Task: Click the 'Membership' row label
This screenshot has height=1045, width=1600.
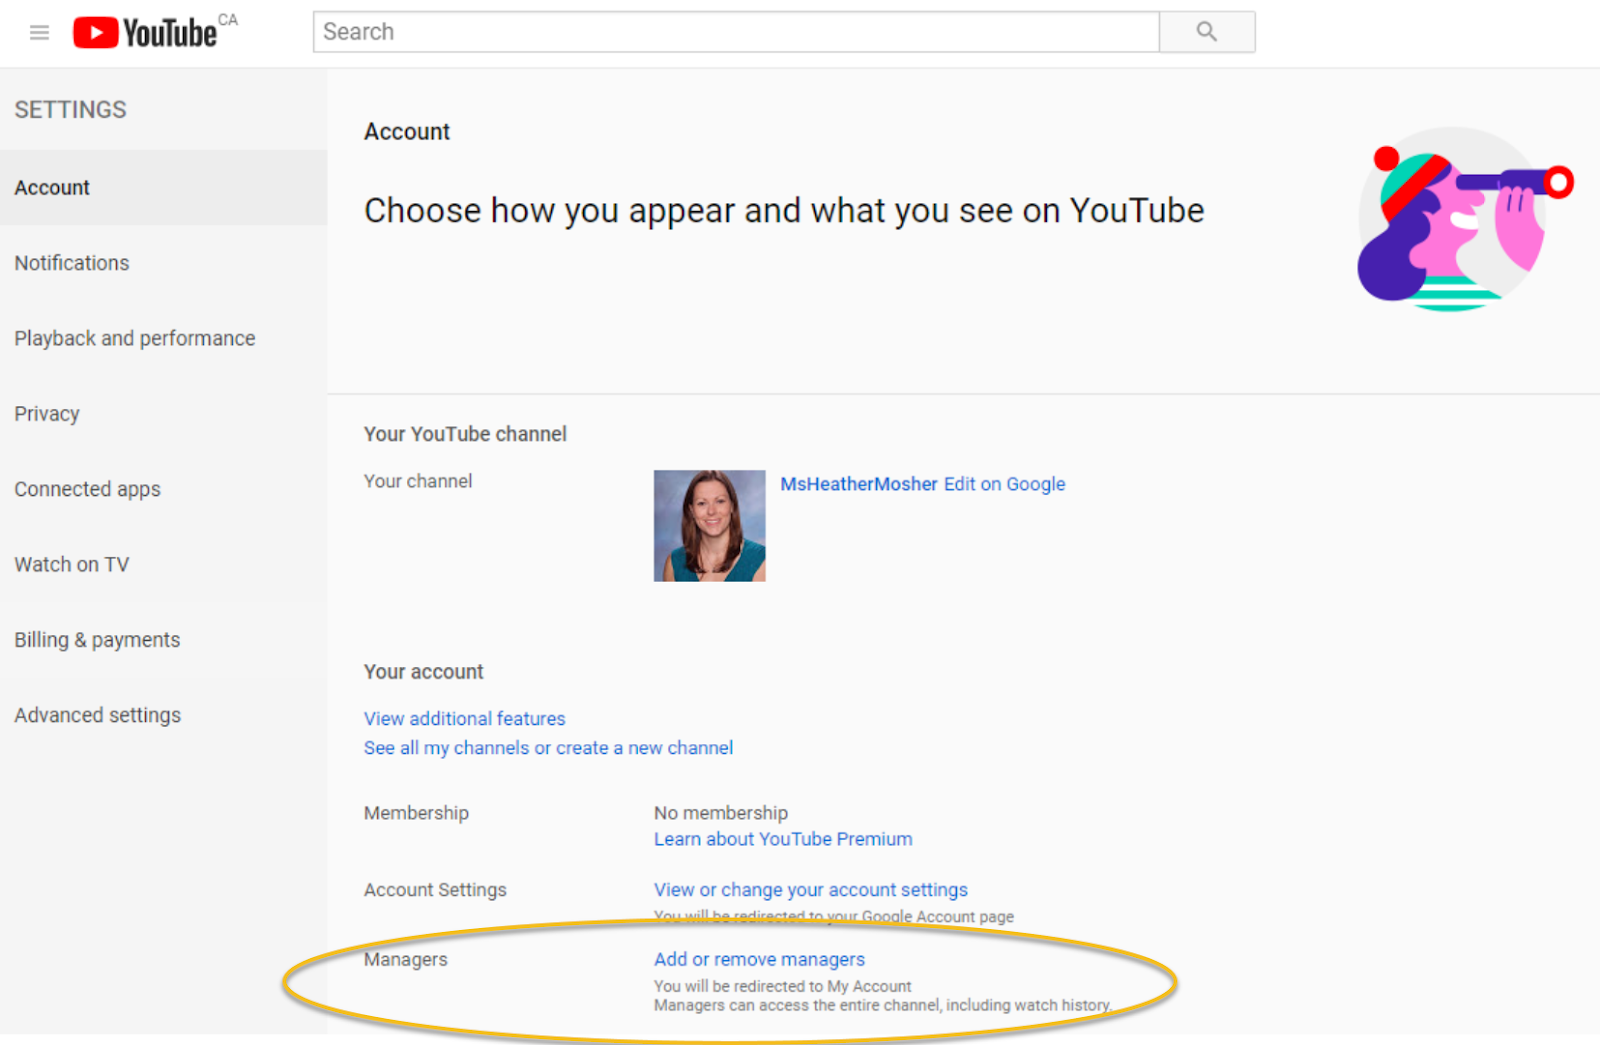Action: (x=416, y=813)
